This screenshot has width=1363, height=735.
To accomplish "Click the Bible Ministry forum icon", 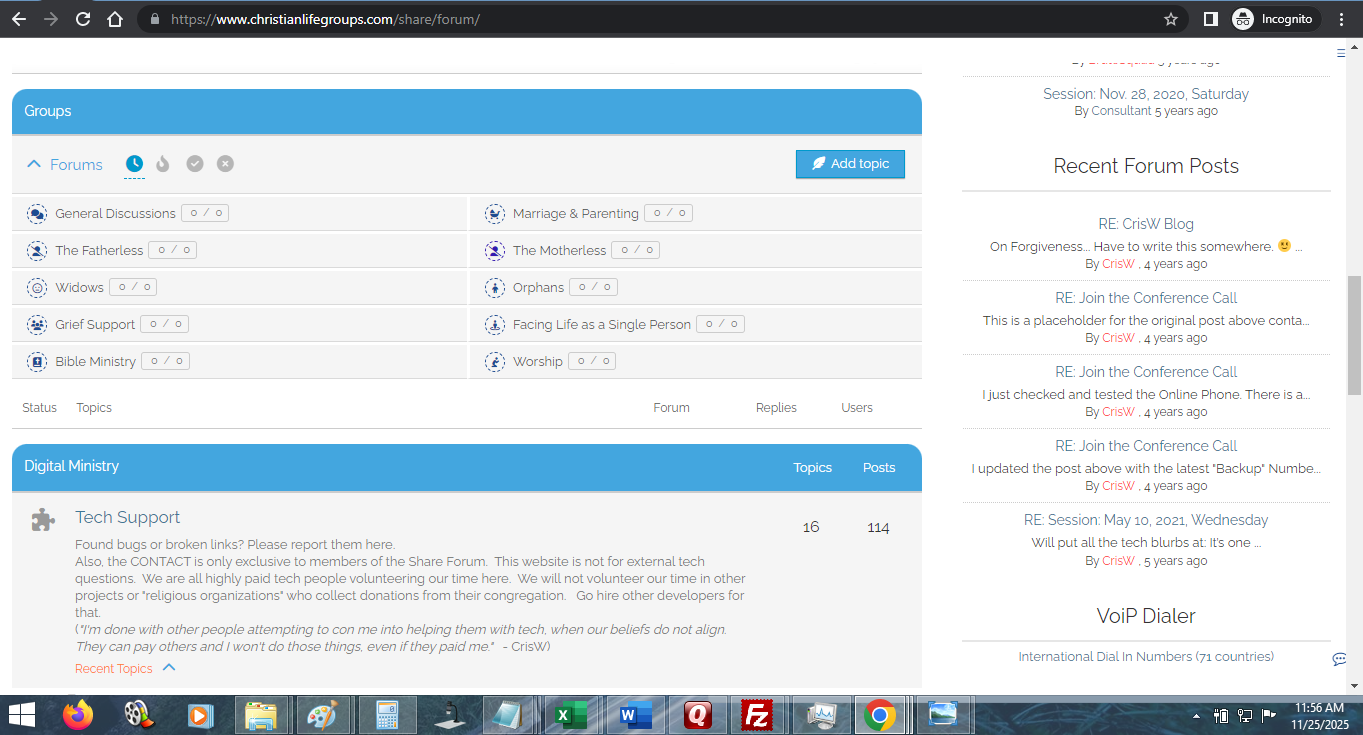I will pos(37,362).
